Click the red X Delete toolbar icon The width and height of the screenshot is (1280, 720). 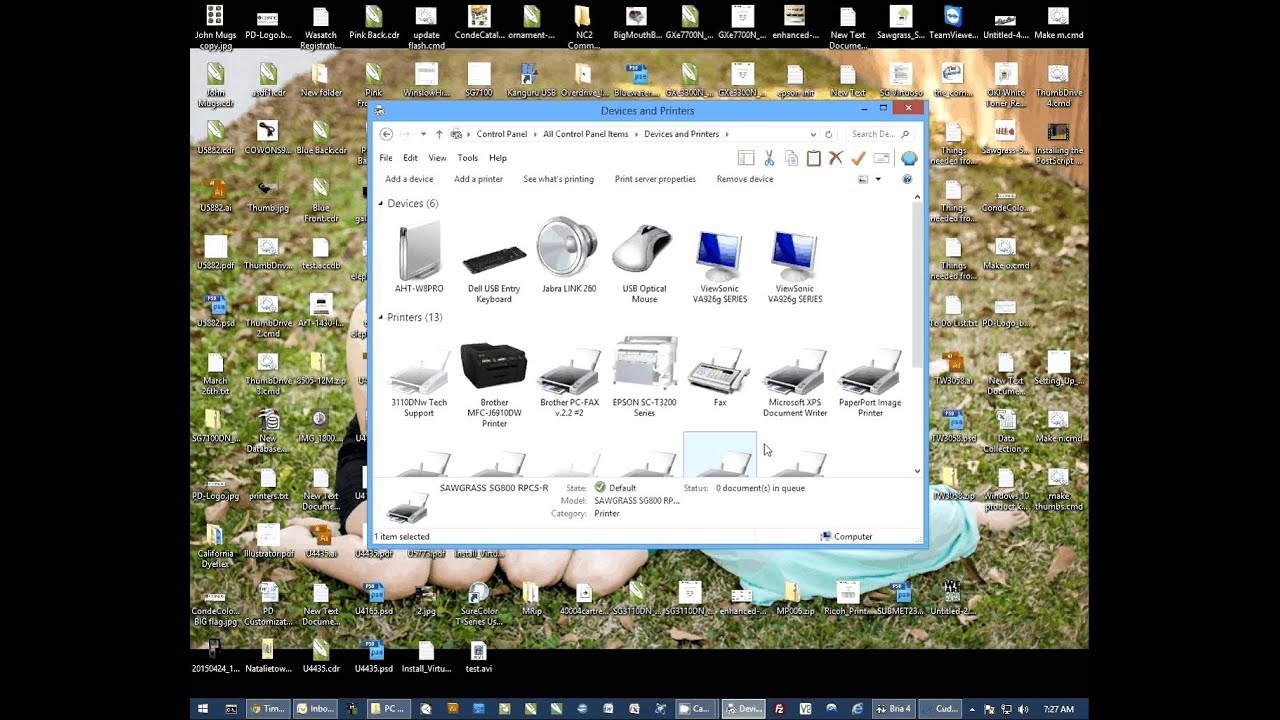coord(836,158)
